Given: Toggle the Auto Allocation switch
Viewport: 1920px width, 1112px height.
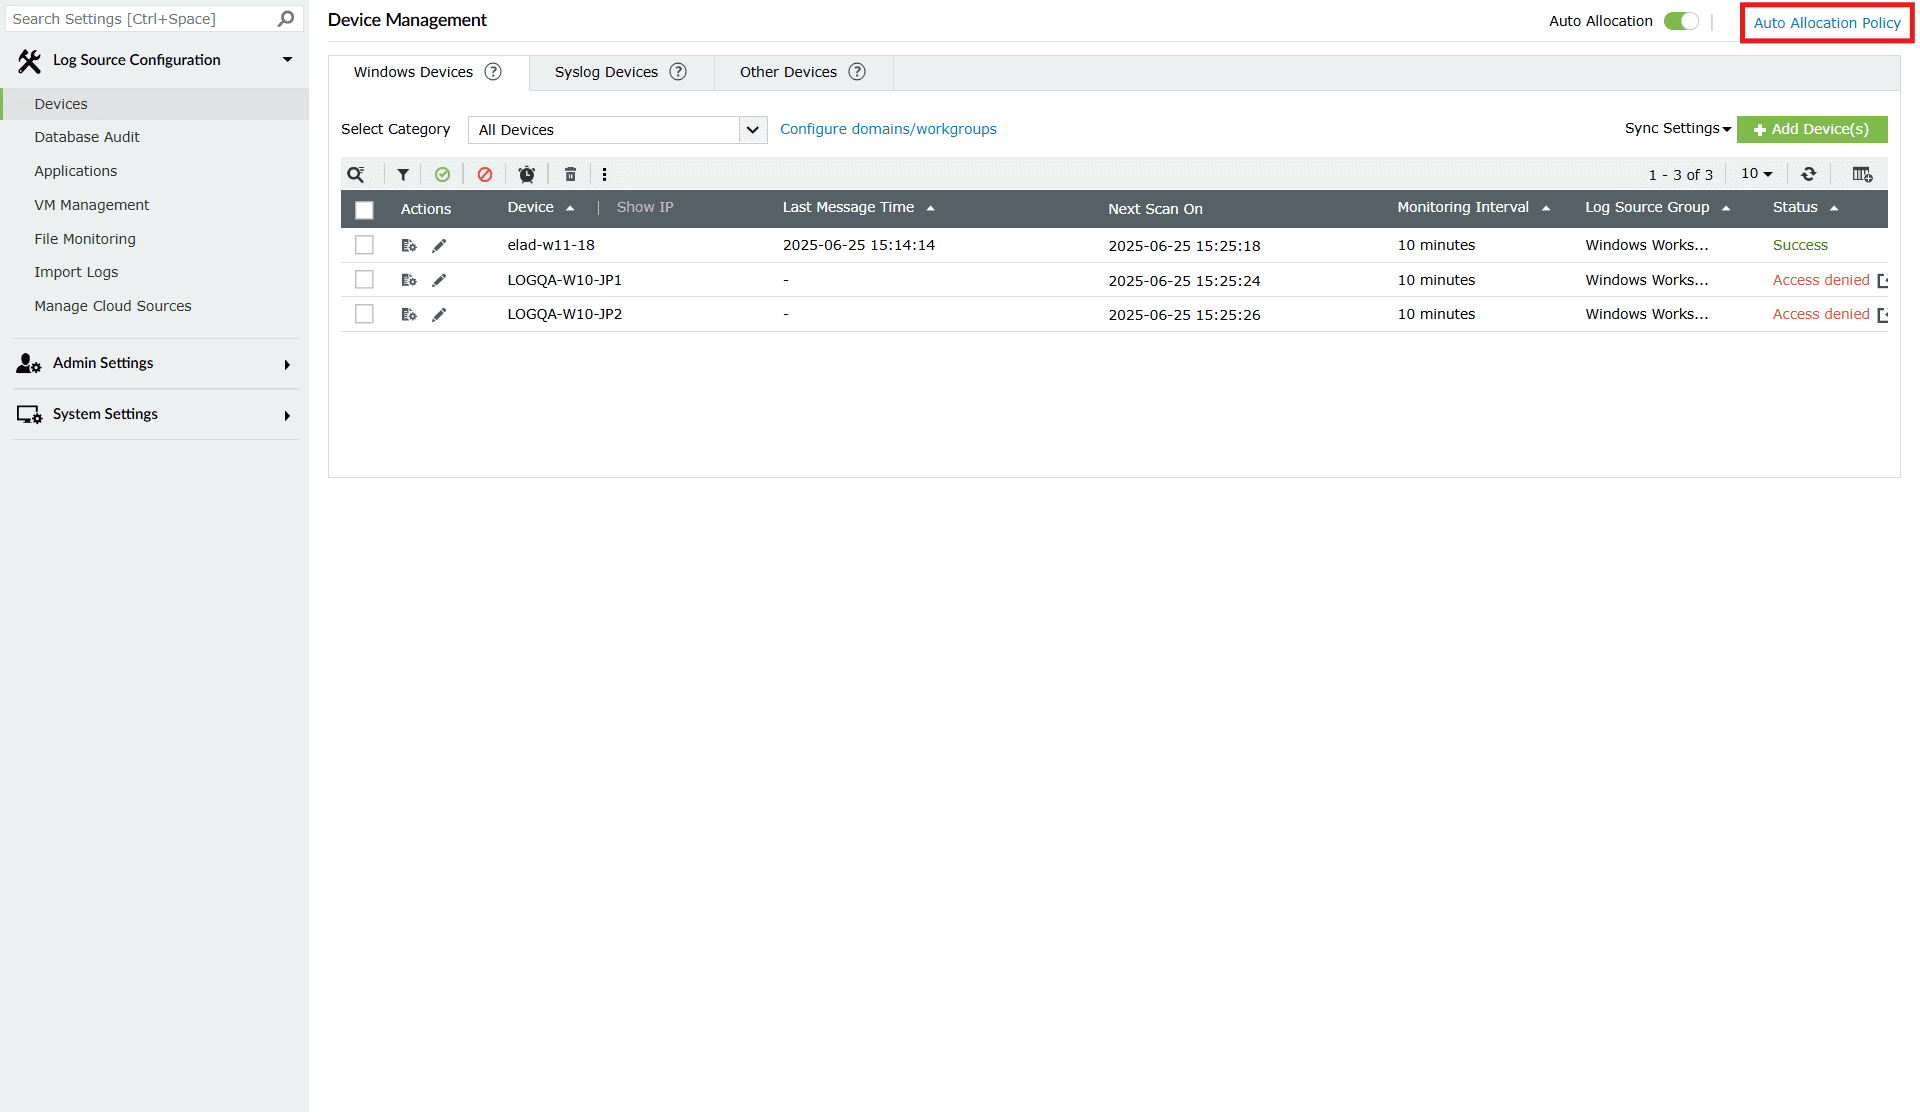Looking at the screenshot, I should (1681, 21).
